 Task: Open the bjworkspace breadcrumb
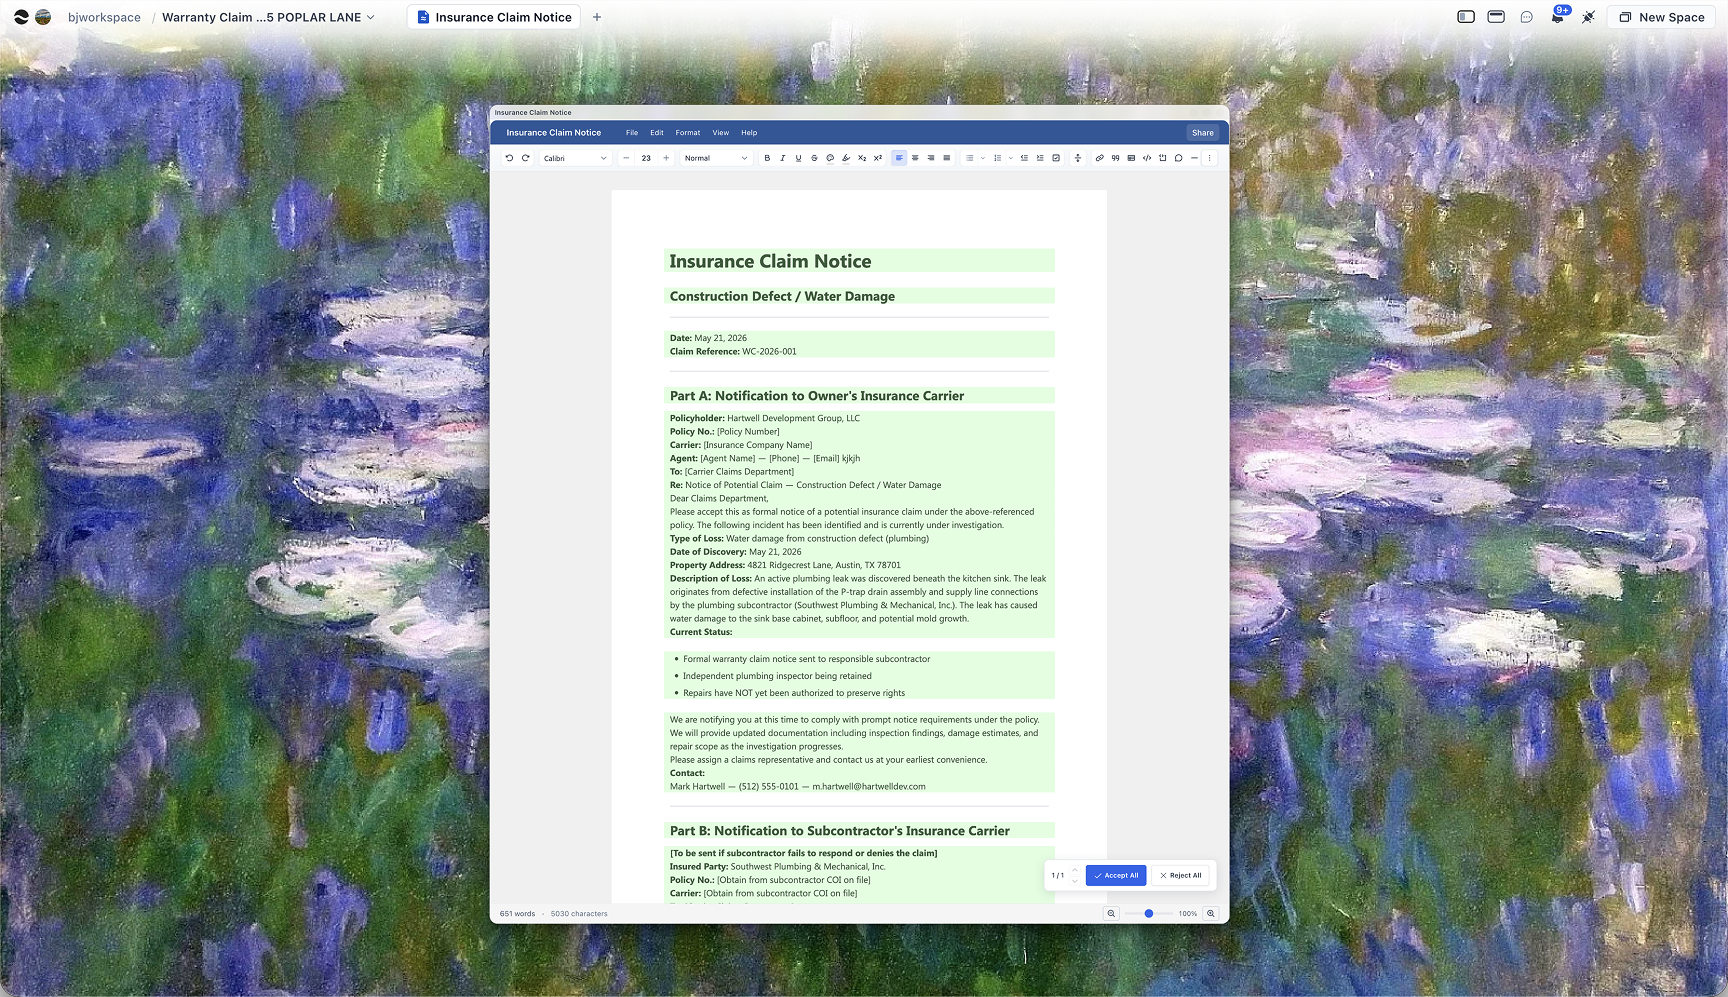pyautogui.click(x=104, y=17)
